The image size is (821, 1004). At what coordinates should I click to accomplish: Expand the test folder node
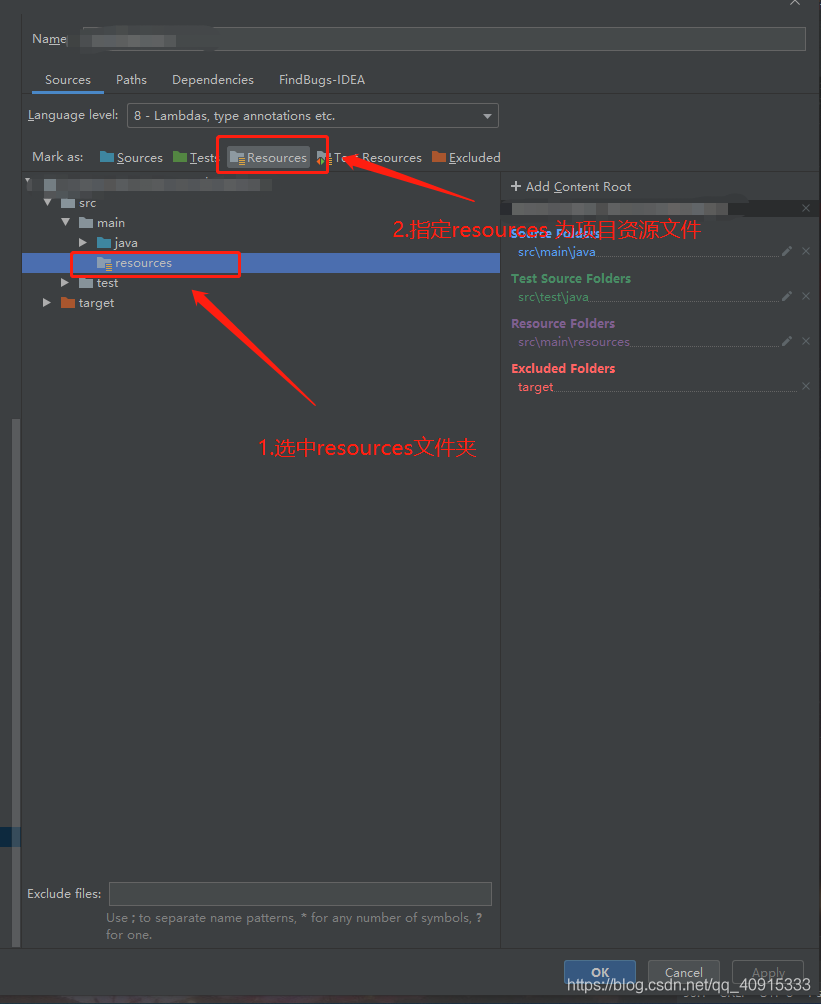pos(64,283)
